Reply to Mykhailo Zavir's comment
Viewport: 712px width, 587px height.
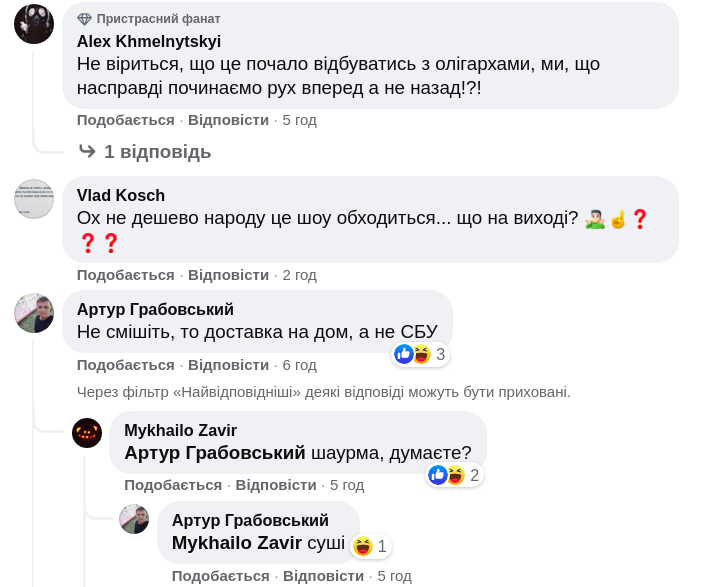[x=276, y=485]
